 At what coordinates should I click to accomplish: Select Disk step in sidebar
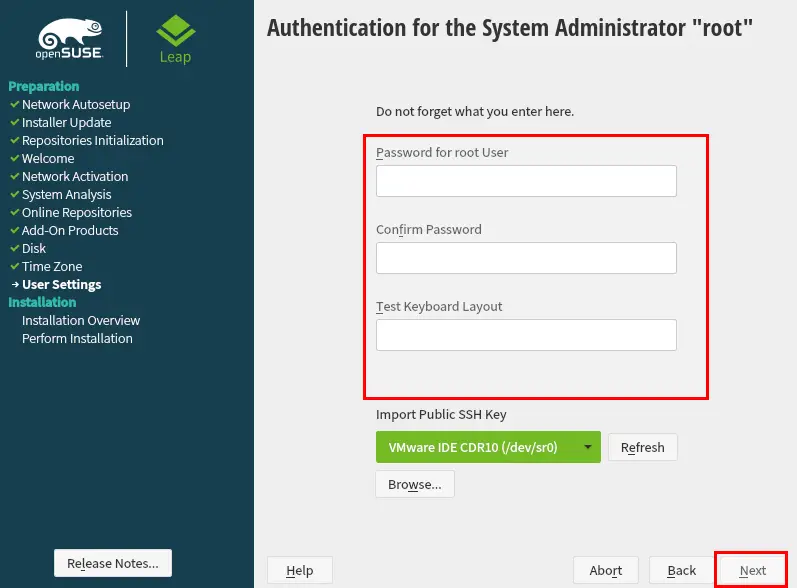(34, 249)
